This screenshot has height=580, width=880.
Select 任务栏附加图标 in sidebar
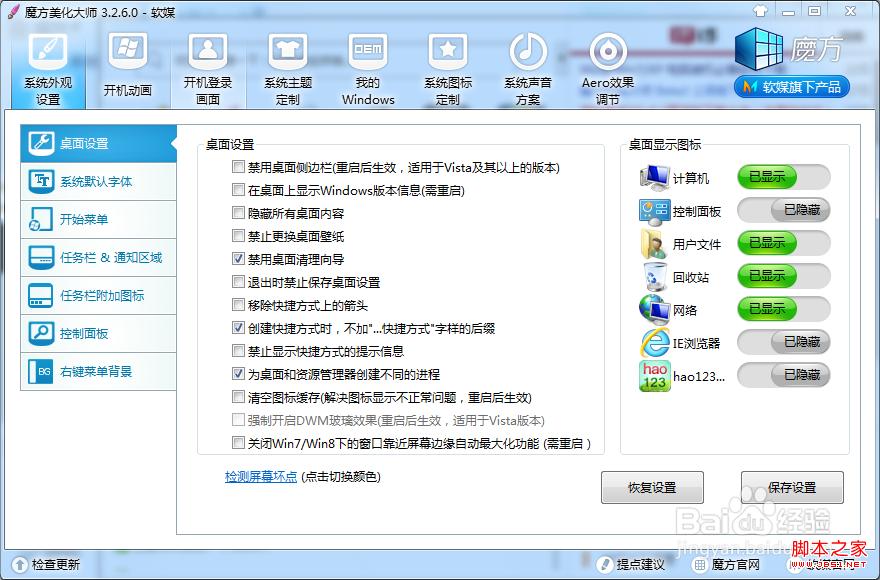(98, 295)
